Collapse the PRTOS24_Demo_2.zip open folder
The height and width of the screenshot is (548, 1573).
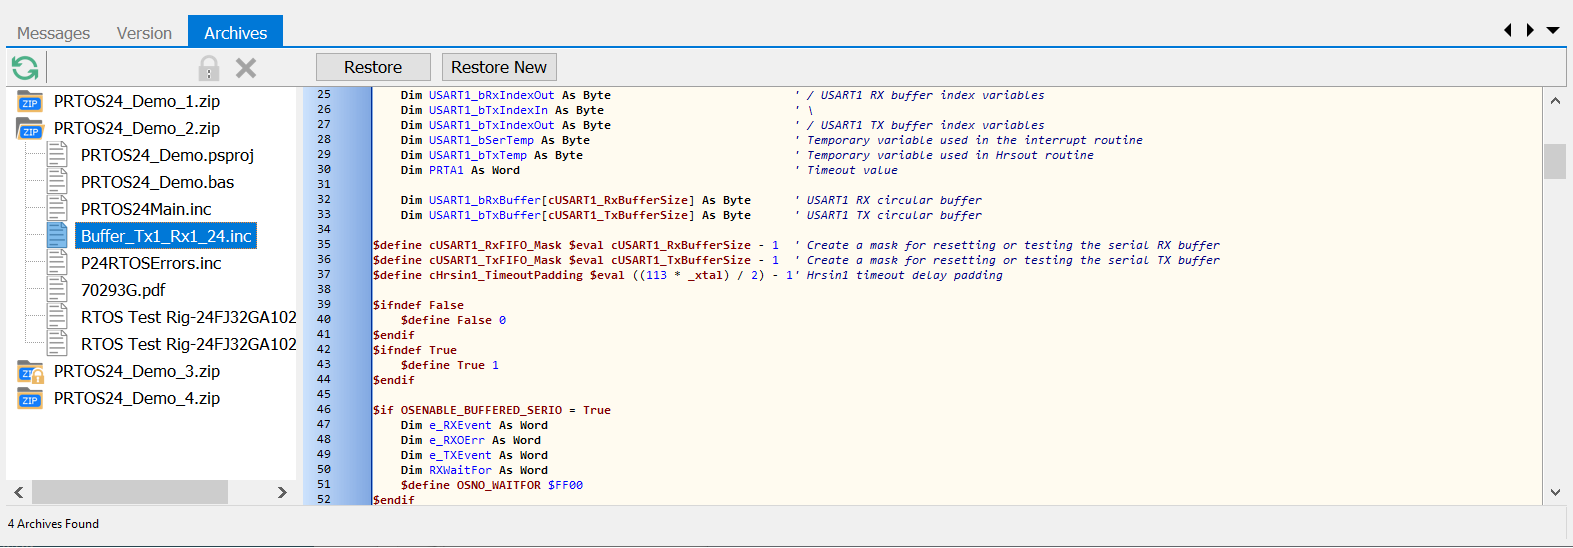point(30,128)
